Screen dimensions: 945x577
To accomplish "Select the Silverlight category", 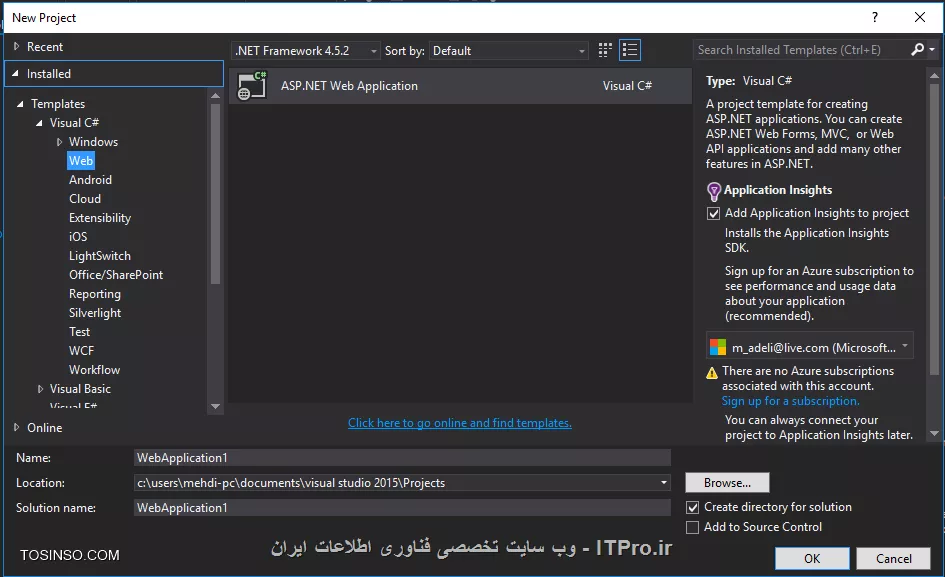I will coord(95,312).
